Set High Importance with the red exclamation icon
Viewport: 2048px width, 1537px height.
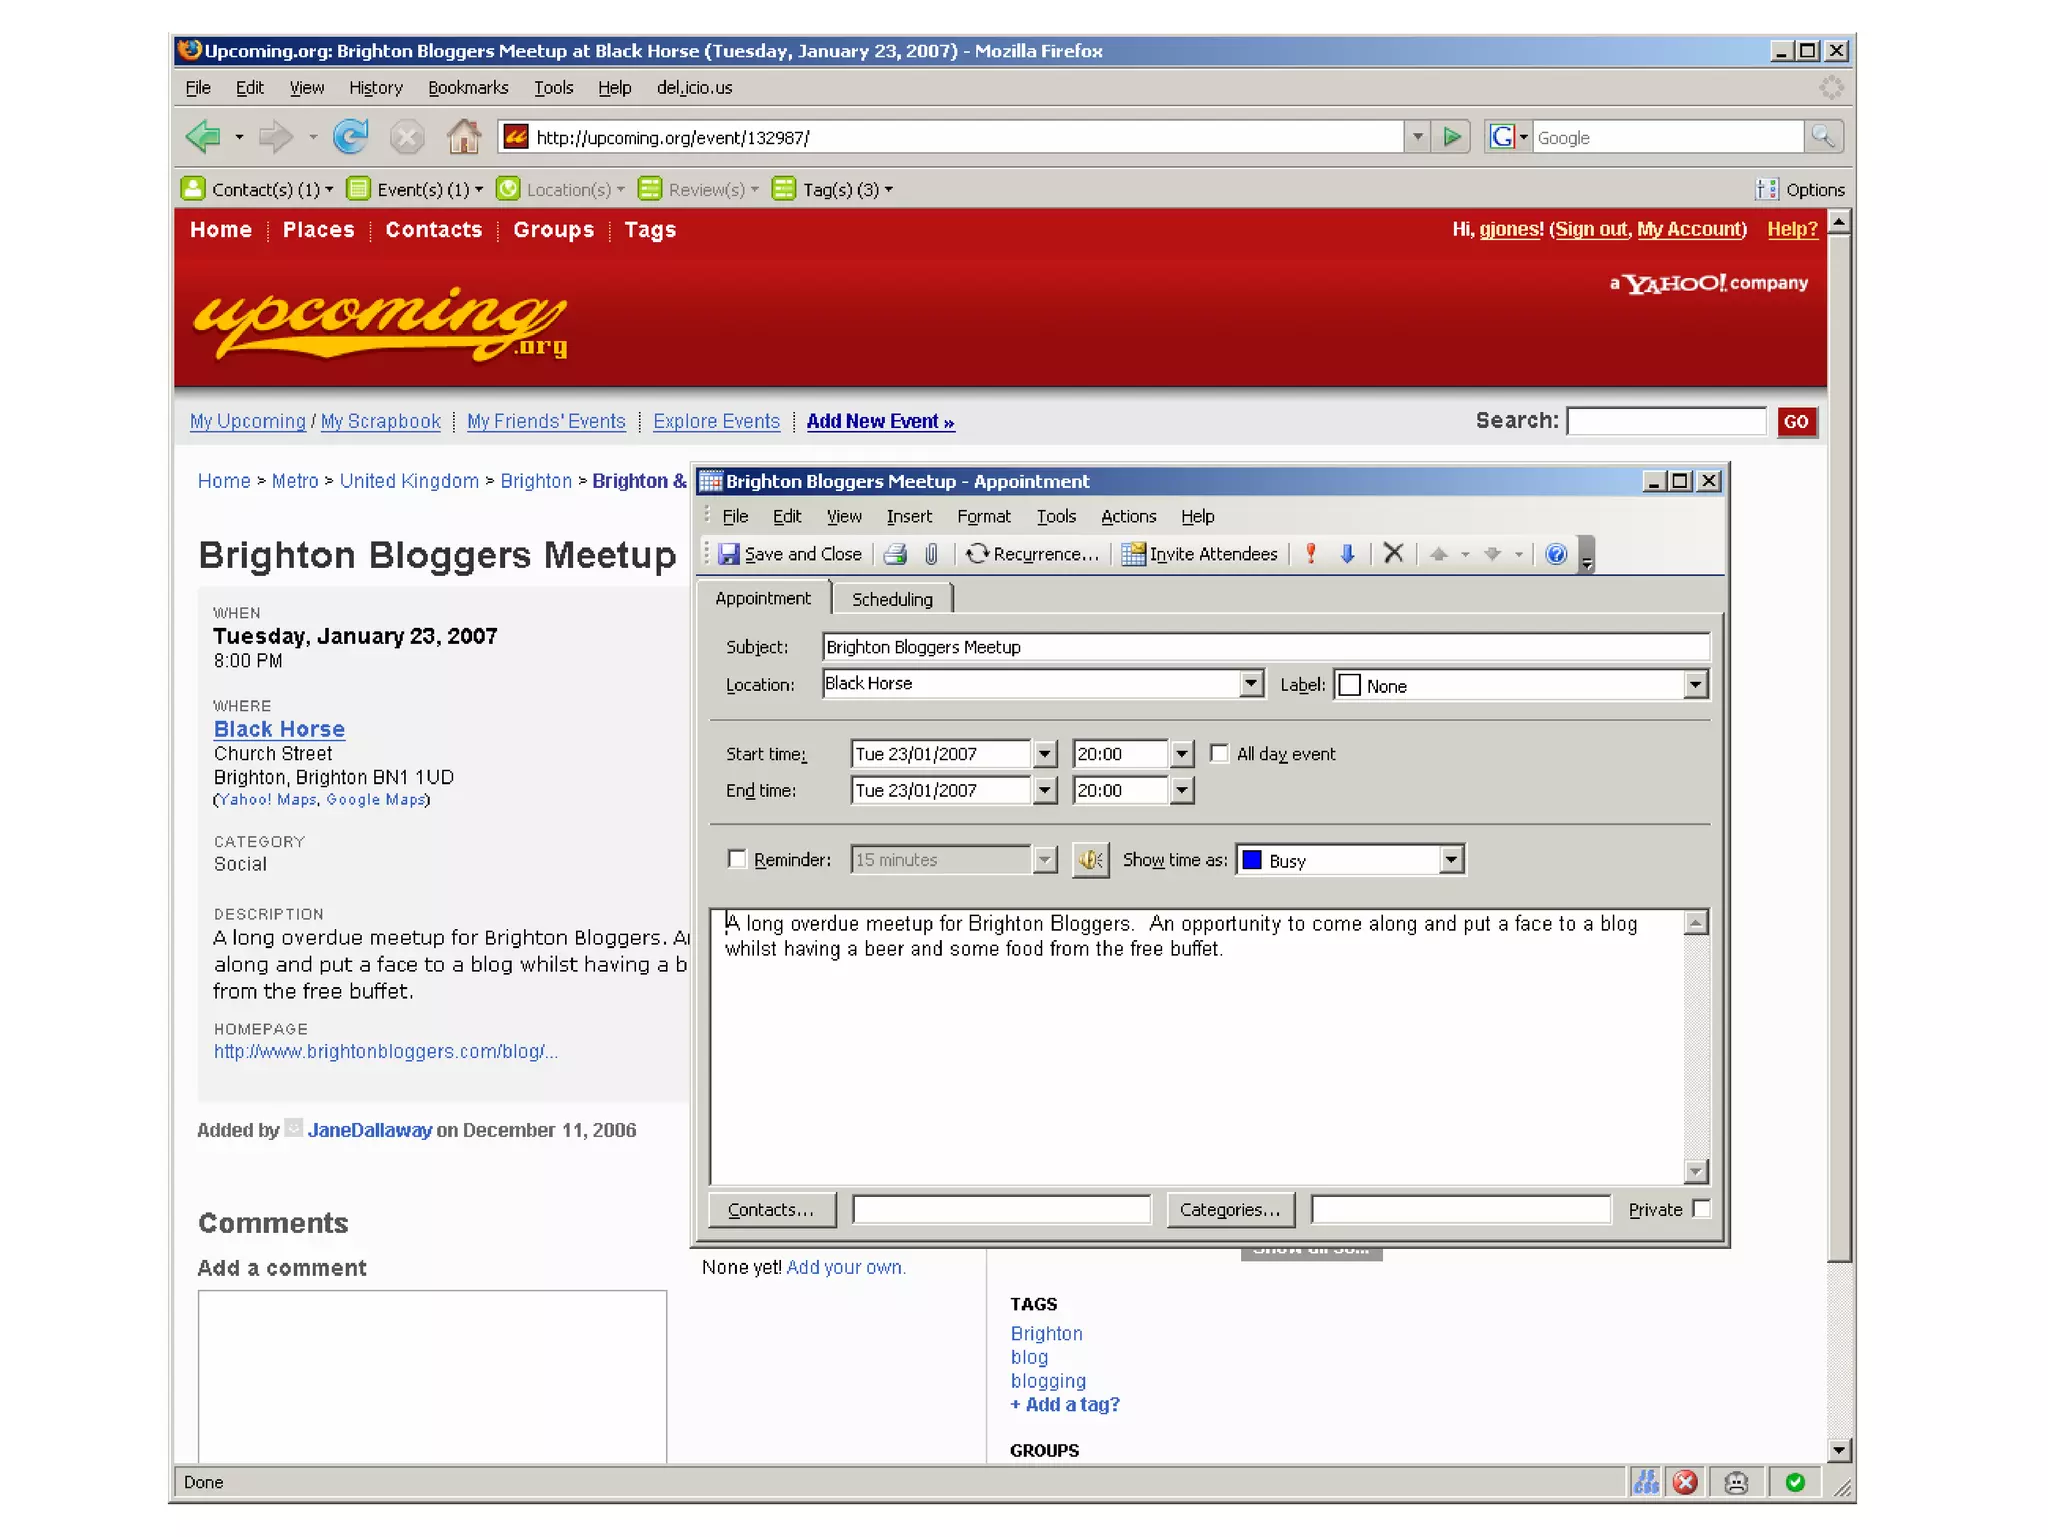click(x=1311, y=554)
